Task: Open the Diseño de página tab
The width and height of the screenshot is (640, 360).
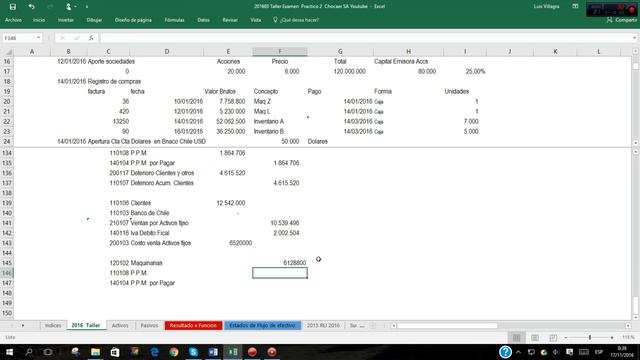Action: coord(133,20)
